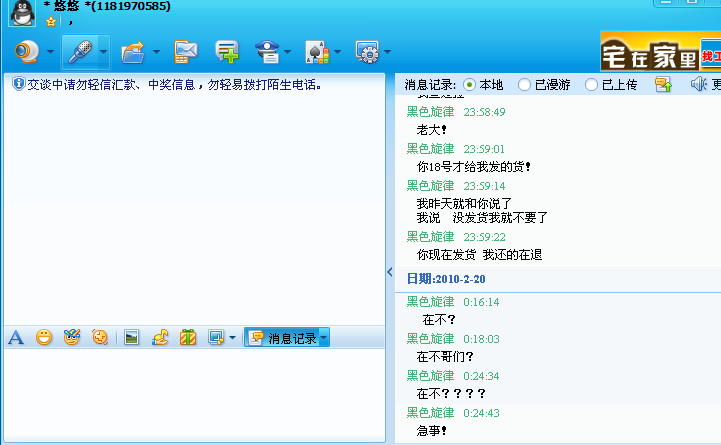Click the line 我说 没发货我就不要了
This screenshot has width=721, height=445.
[482, 218]
